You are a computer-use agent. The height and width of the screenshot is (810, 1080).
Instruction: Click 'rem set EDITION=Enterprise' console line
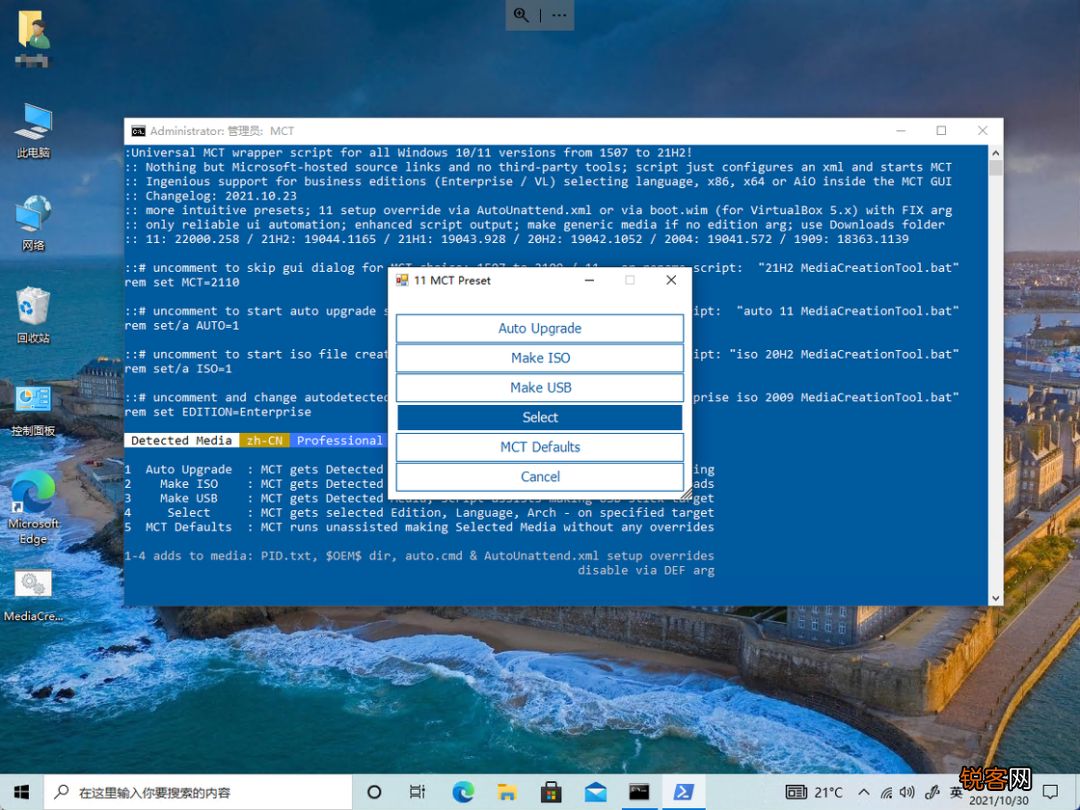218,412
